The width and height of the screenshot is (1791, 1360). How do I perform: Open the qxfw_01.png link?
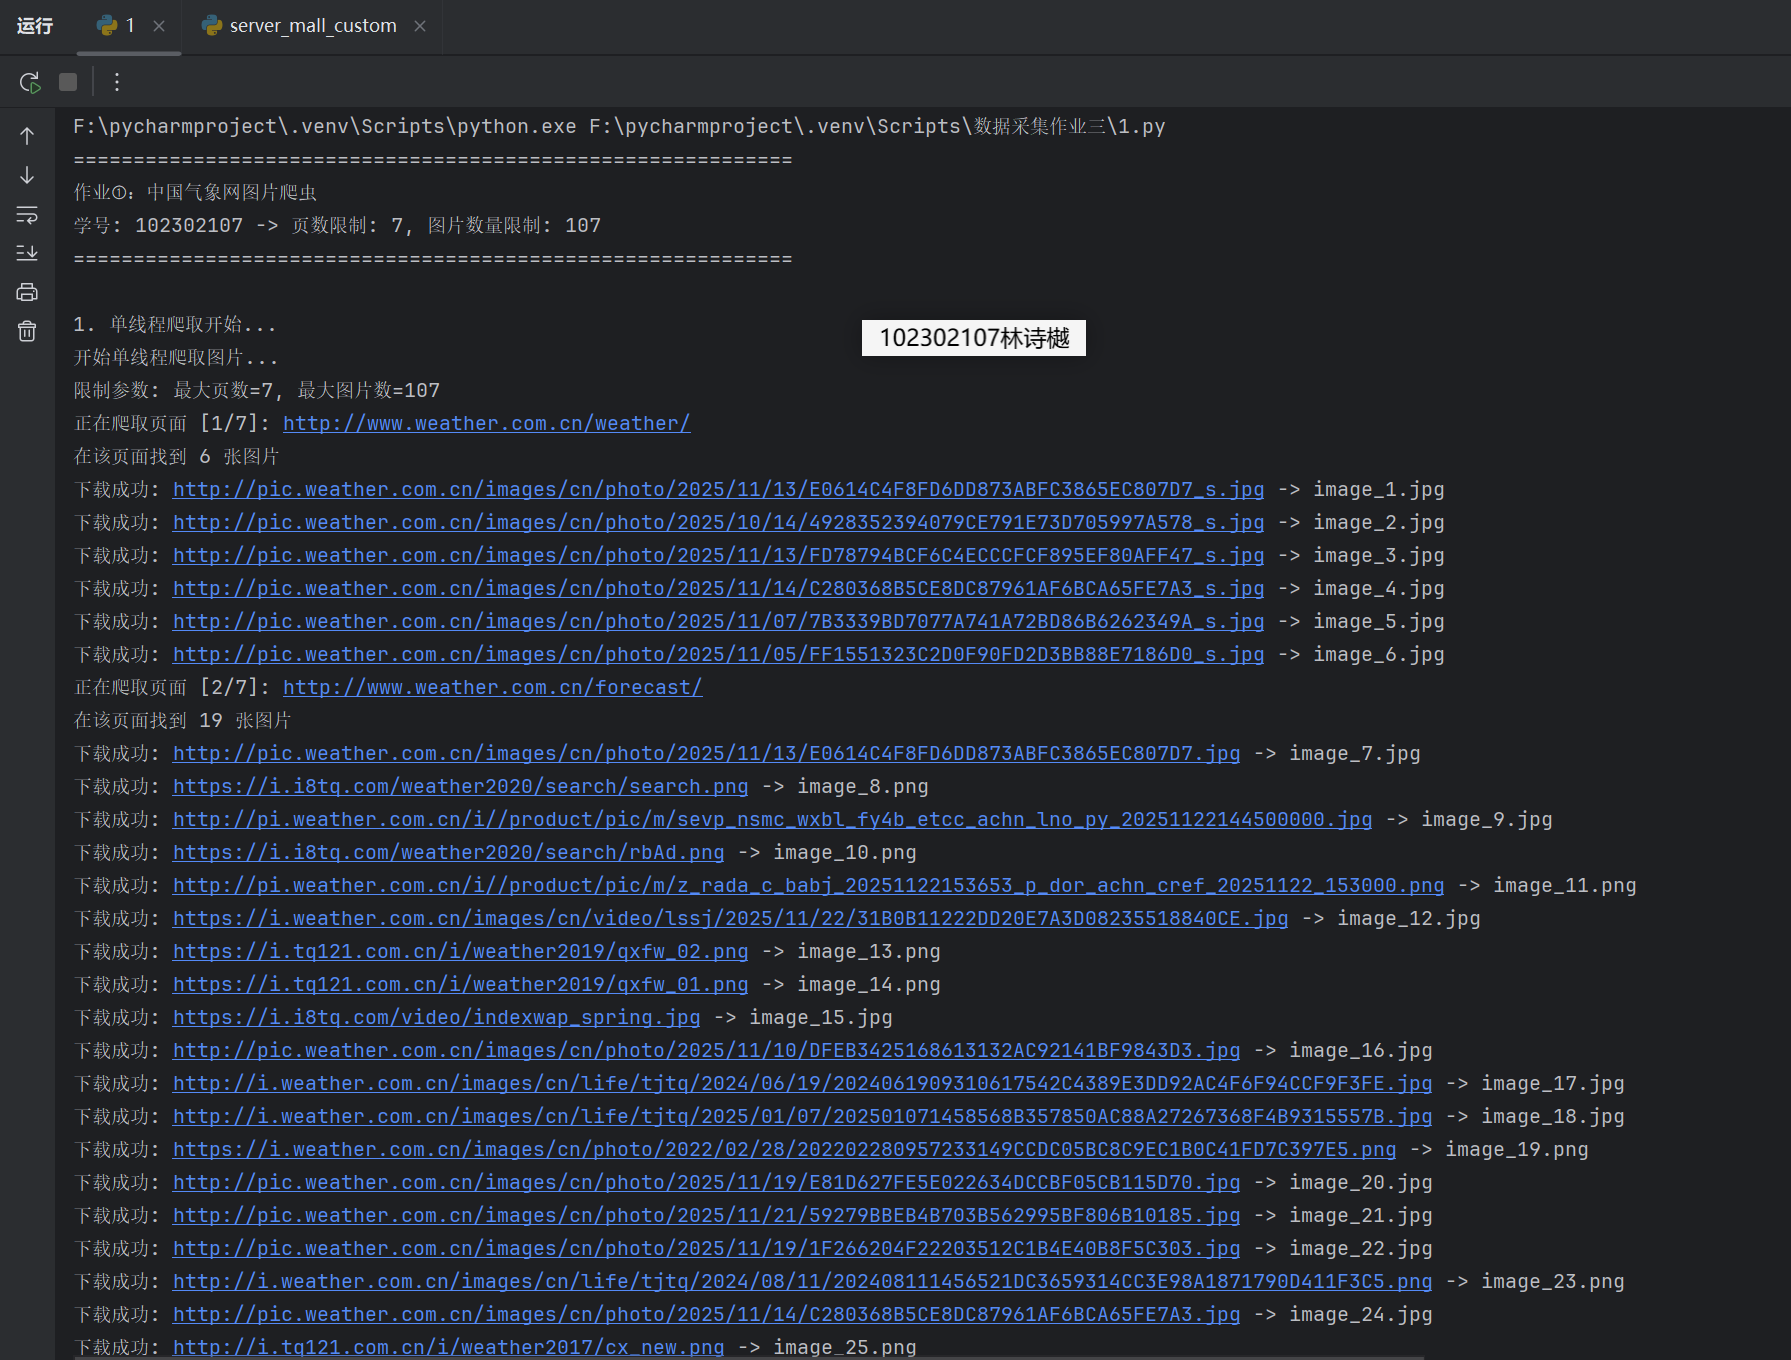[460, 985]
